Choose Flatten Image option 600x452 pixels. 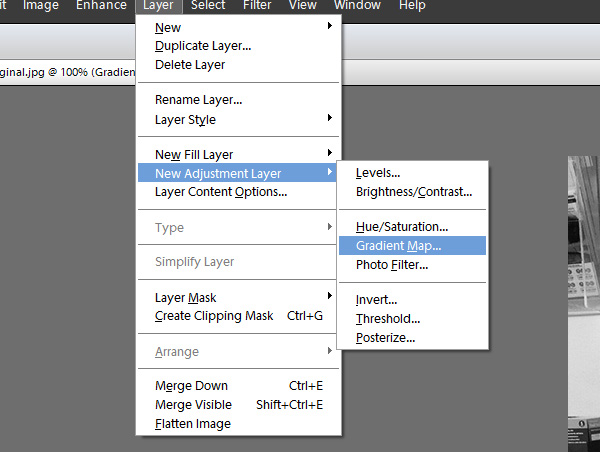(238, 424)
